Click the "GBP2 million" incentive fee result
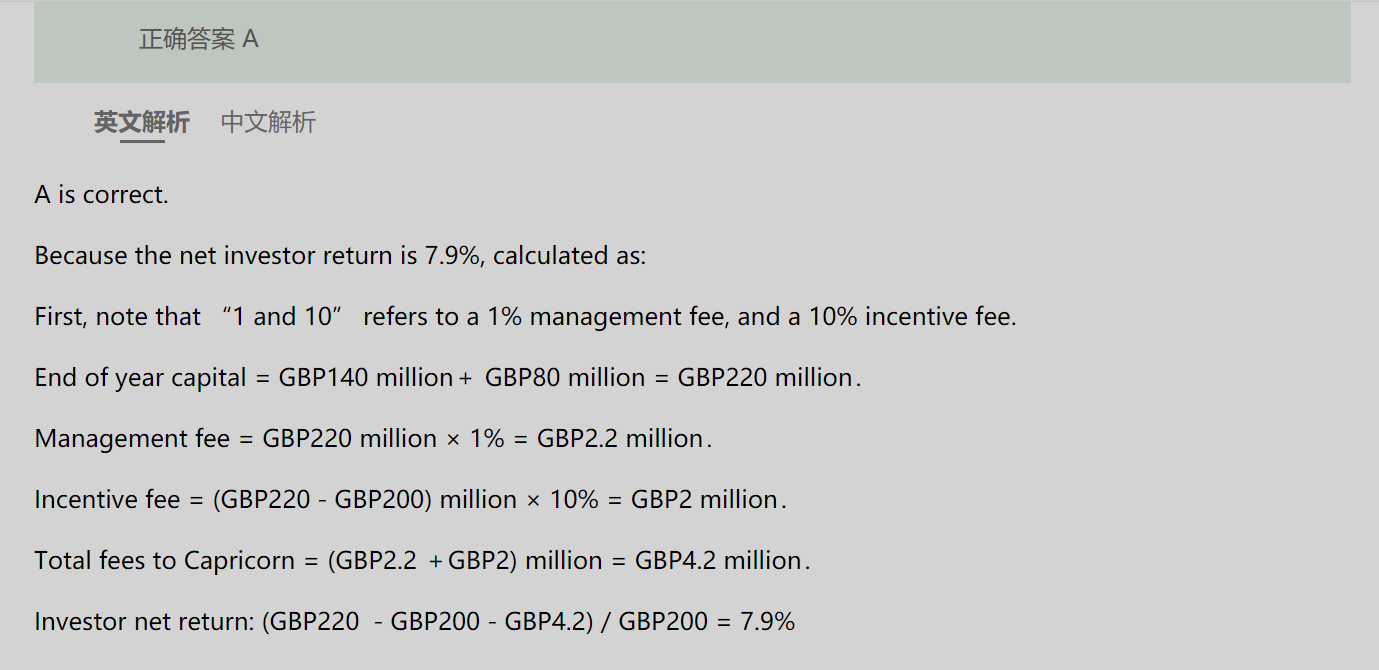Viewport: 1379px width, 670px height. point(705,499)
